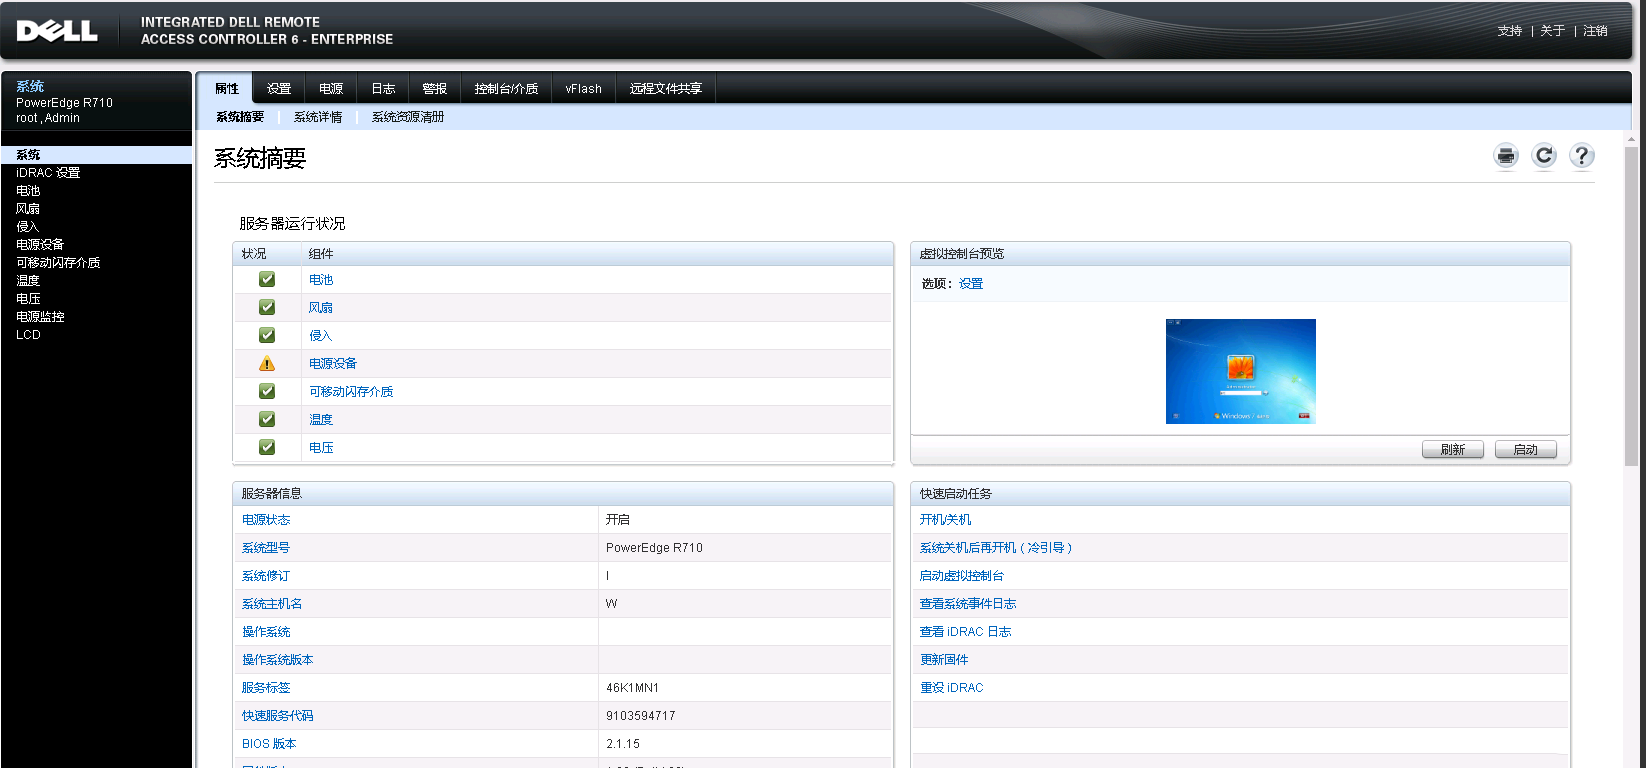Viewport: 1646px width, 768px height.
Task: Select 温度 in the sidebar
Action: 28,281
